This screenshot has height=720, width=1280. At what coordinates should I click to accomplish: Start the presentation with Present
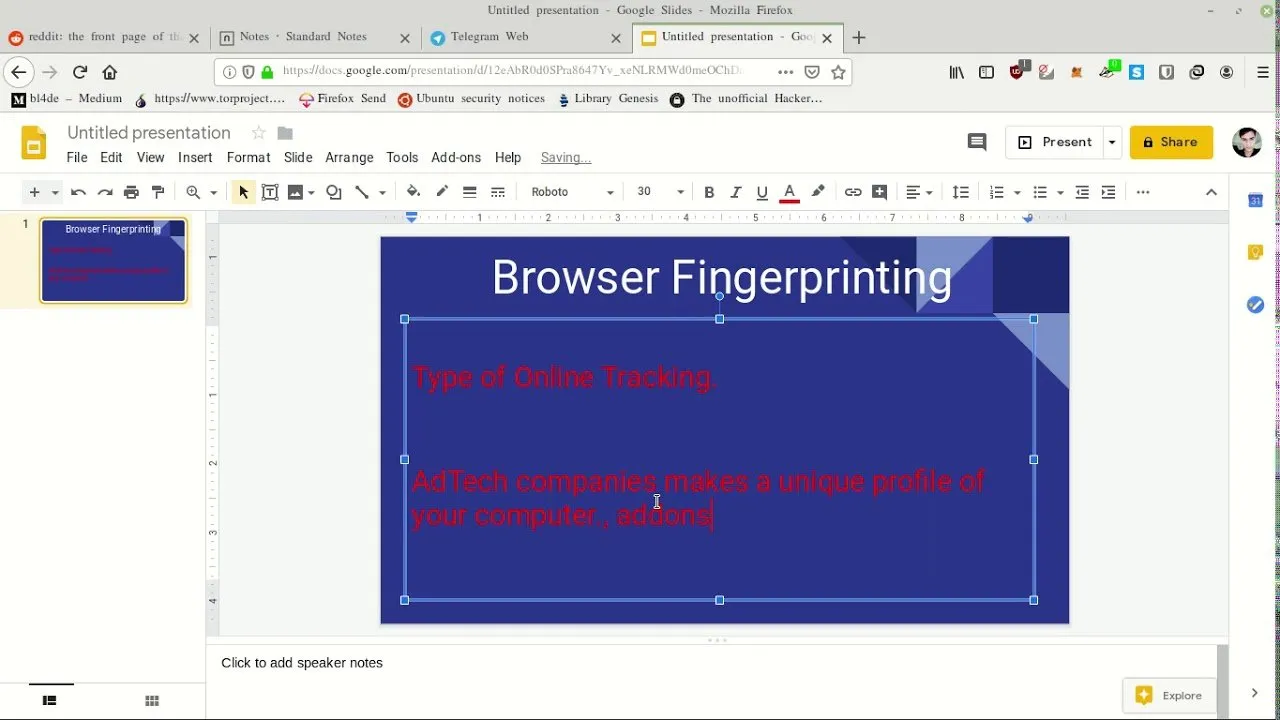point(1055,143)
